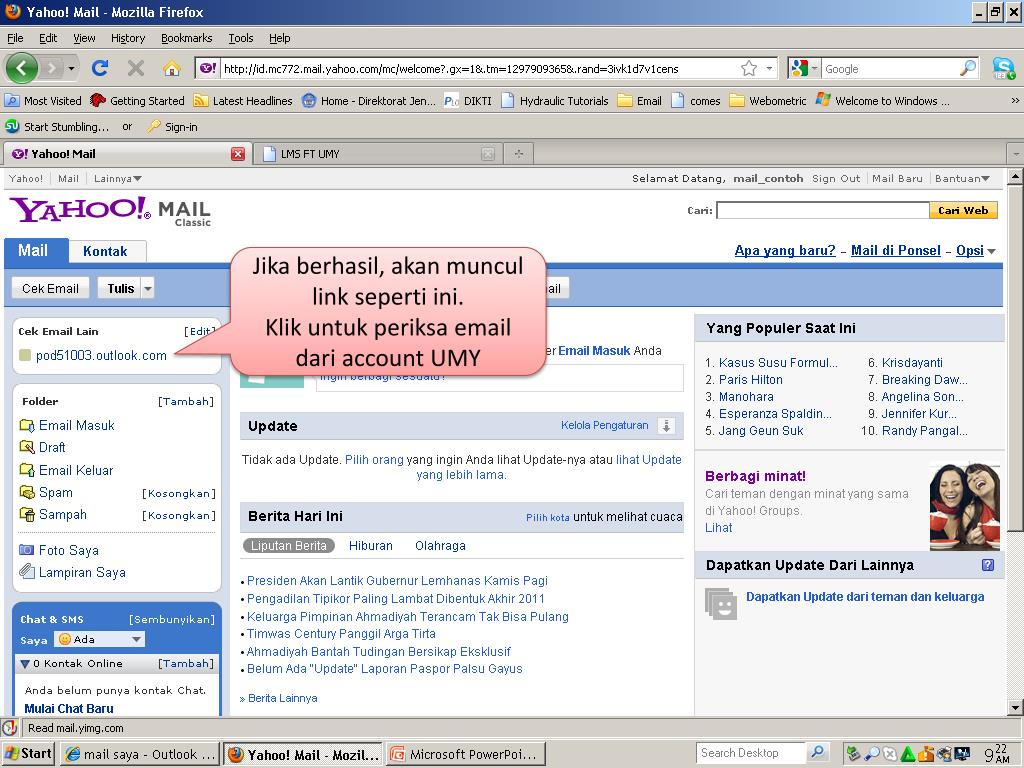Viewport: 1024px width, 768px height.
Task: Open the Home page icon
Action: point(172,68)
